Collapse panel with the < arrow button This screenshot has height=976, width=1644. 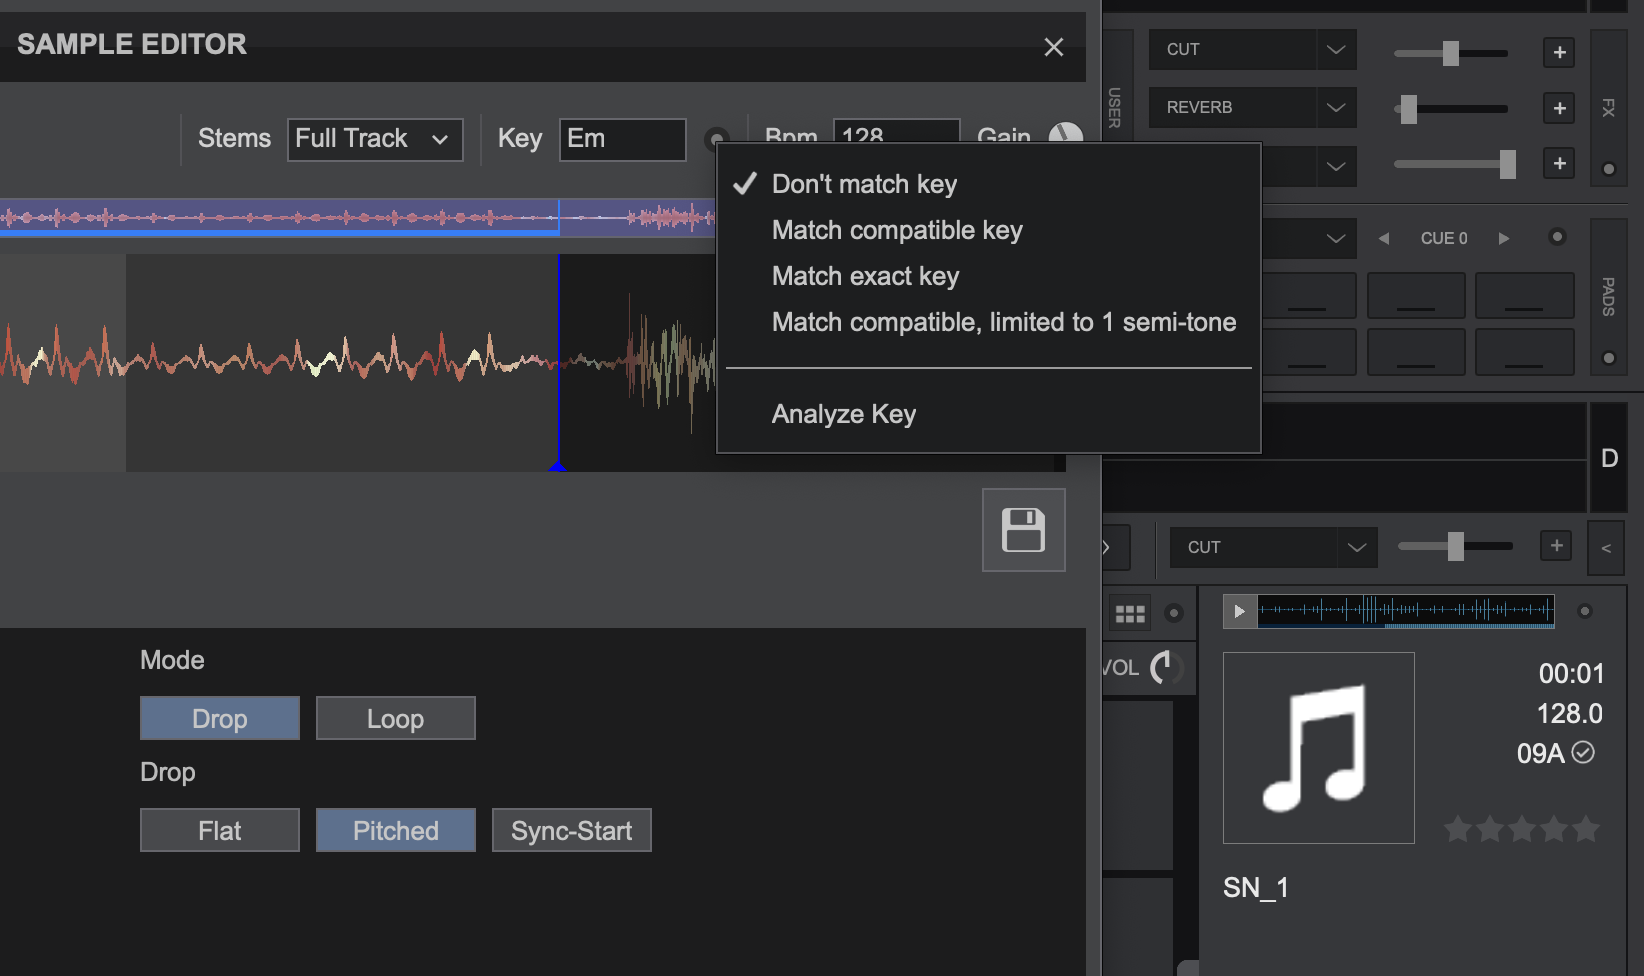pos(1606,548)
